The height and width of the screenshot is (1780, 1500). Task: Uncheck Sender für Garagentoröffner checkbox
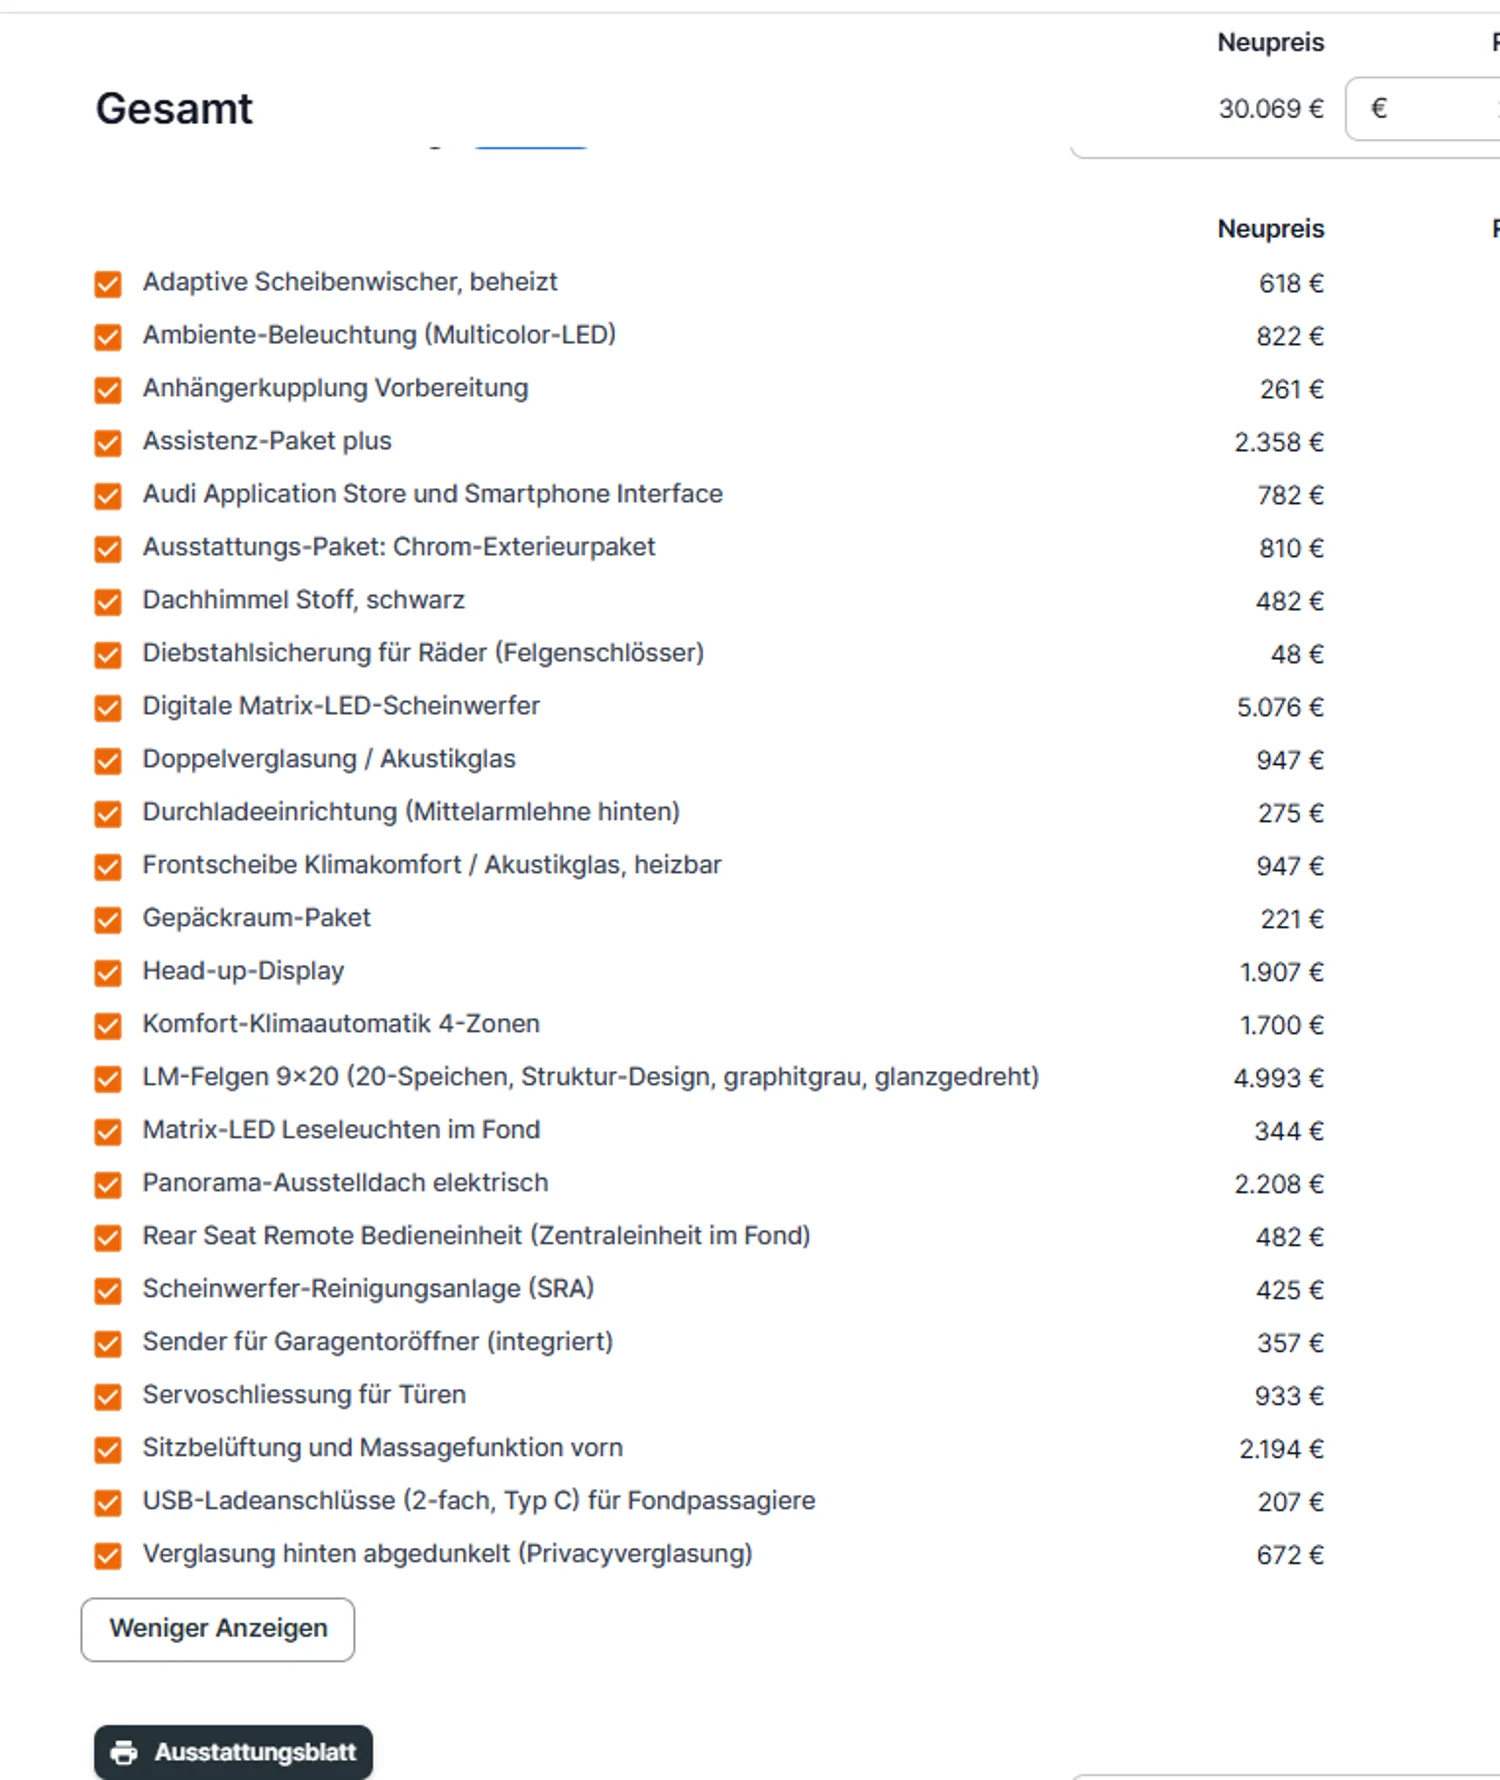pyautogui.click(x=108, y=1344)
